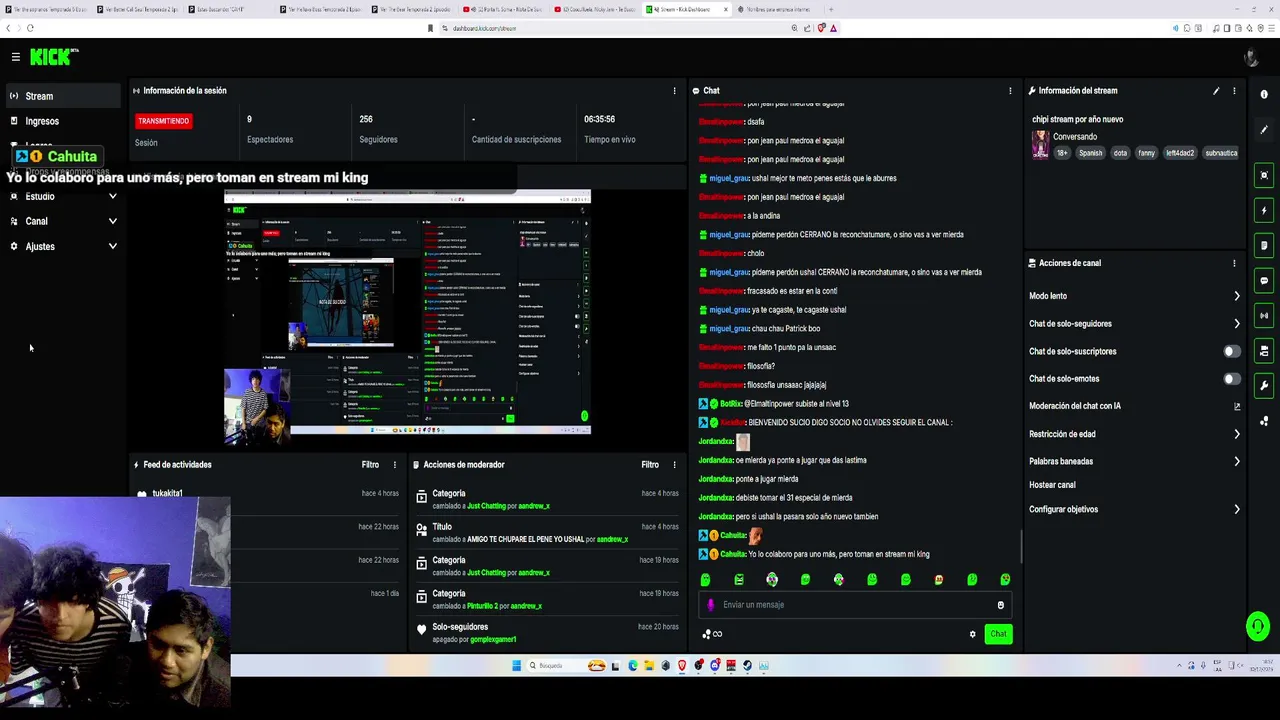This screenshot has width=1280, height=720.
Task: Open Acciones de canal options menu
Action: [1234, 263]
